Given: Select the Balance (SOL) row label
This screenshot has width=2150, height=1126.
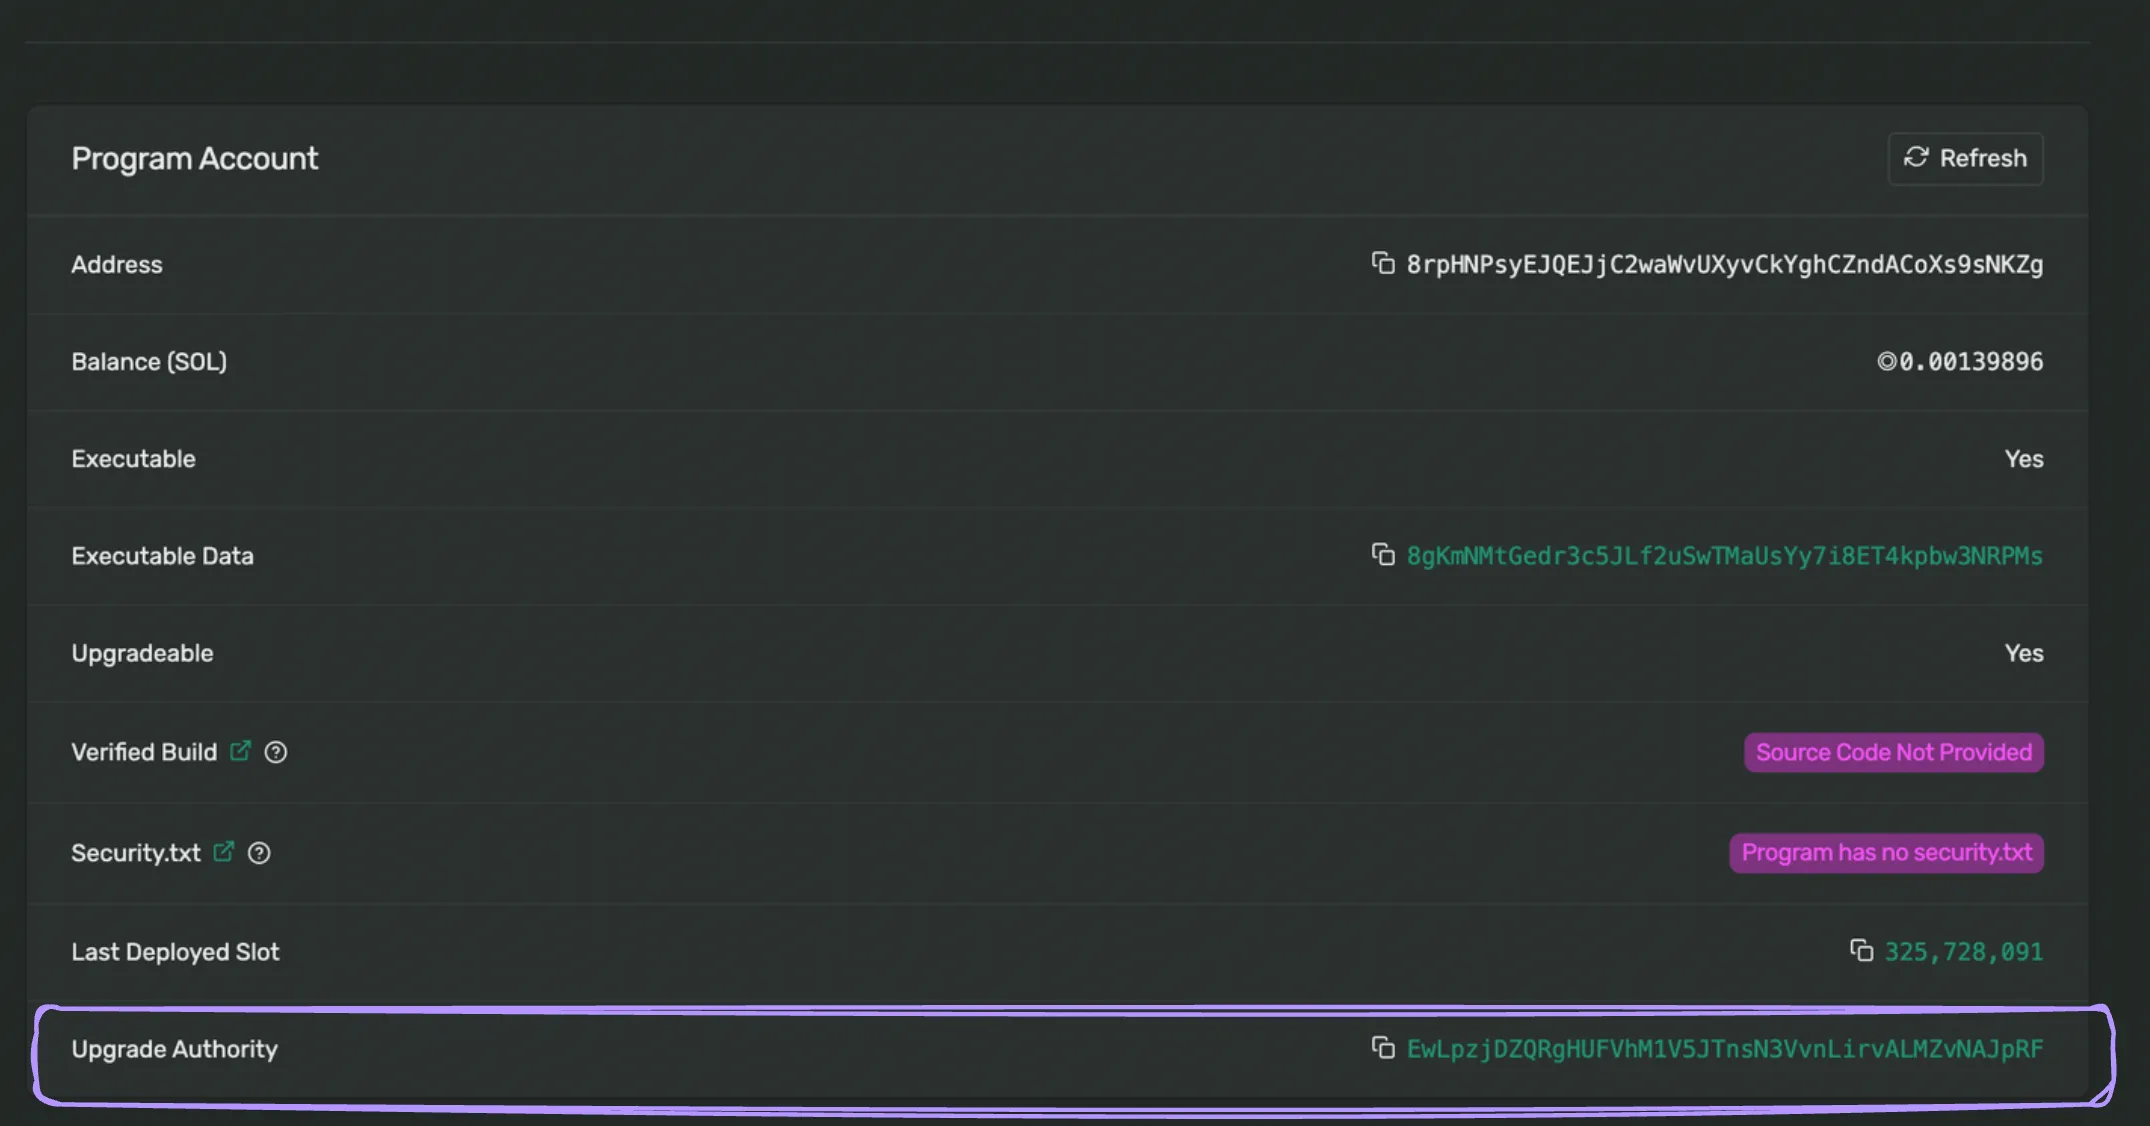Looking at the screenshot, I should click(x=148, y=362).
